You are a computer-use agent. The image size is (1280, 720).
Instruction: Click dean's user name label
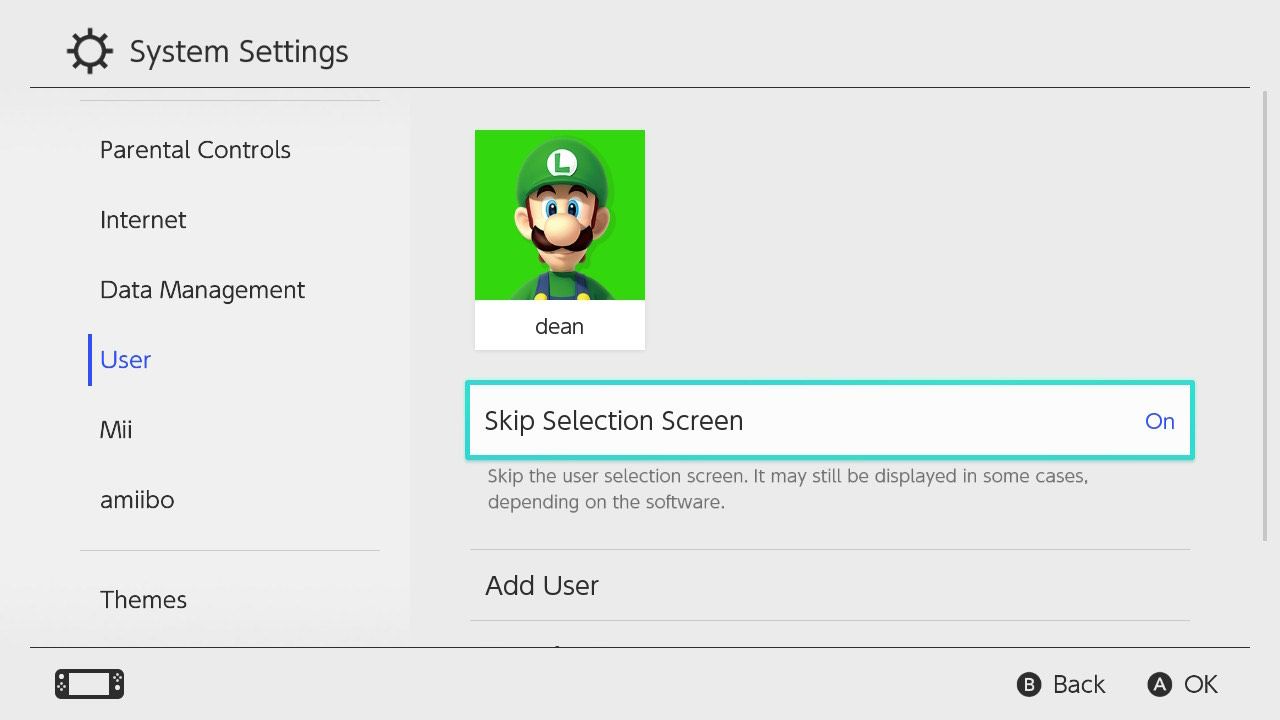pyautogui.click(x=559, y=326)
